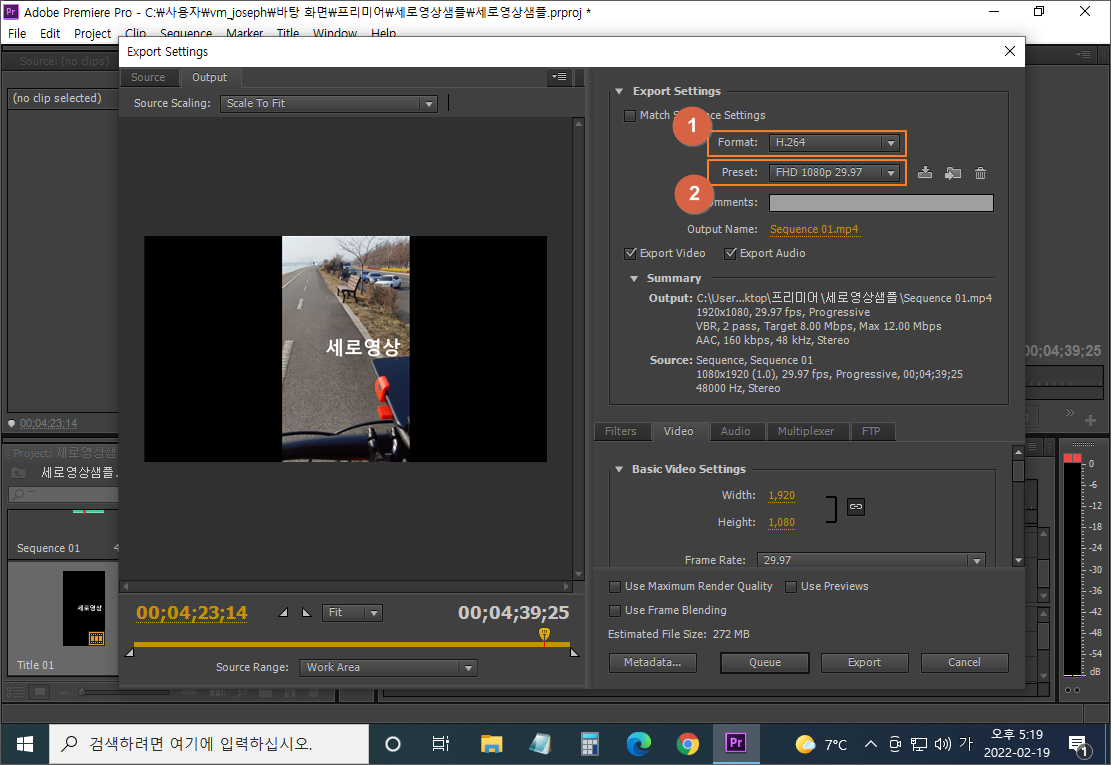
Task: Collapse the Basic Video Settings section
Action: coord(619,469)
